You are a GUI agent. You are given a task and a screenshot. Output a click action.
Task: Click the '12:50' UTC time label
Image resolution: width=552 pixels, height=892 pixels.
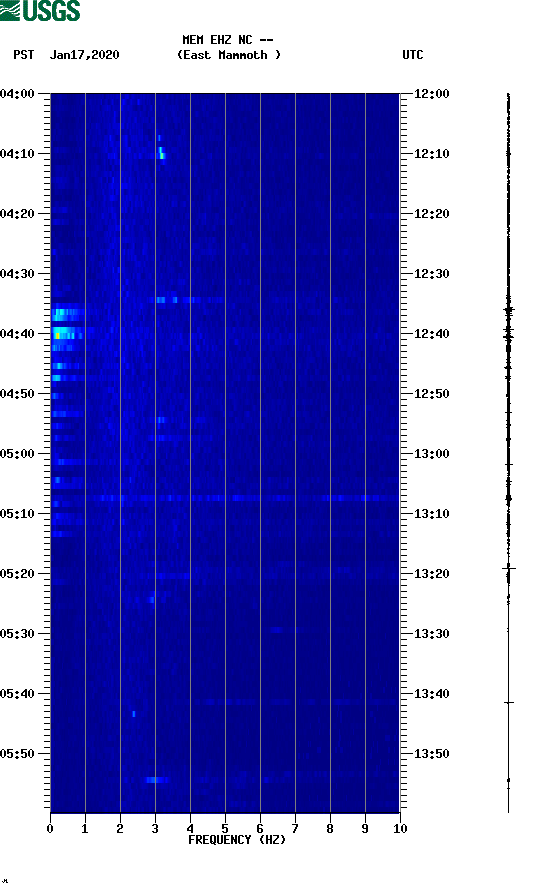[x=432, y=394]
